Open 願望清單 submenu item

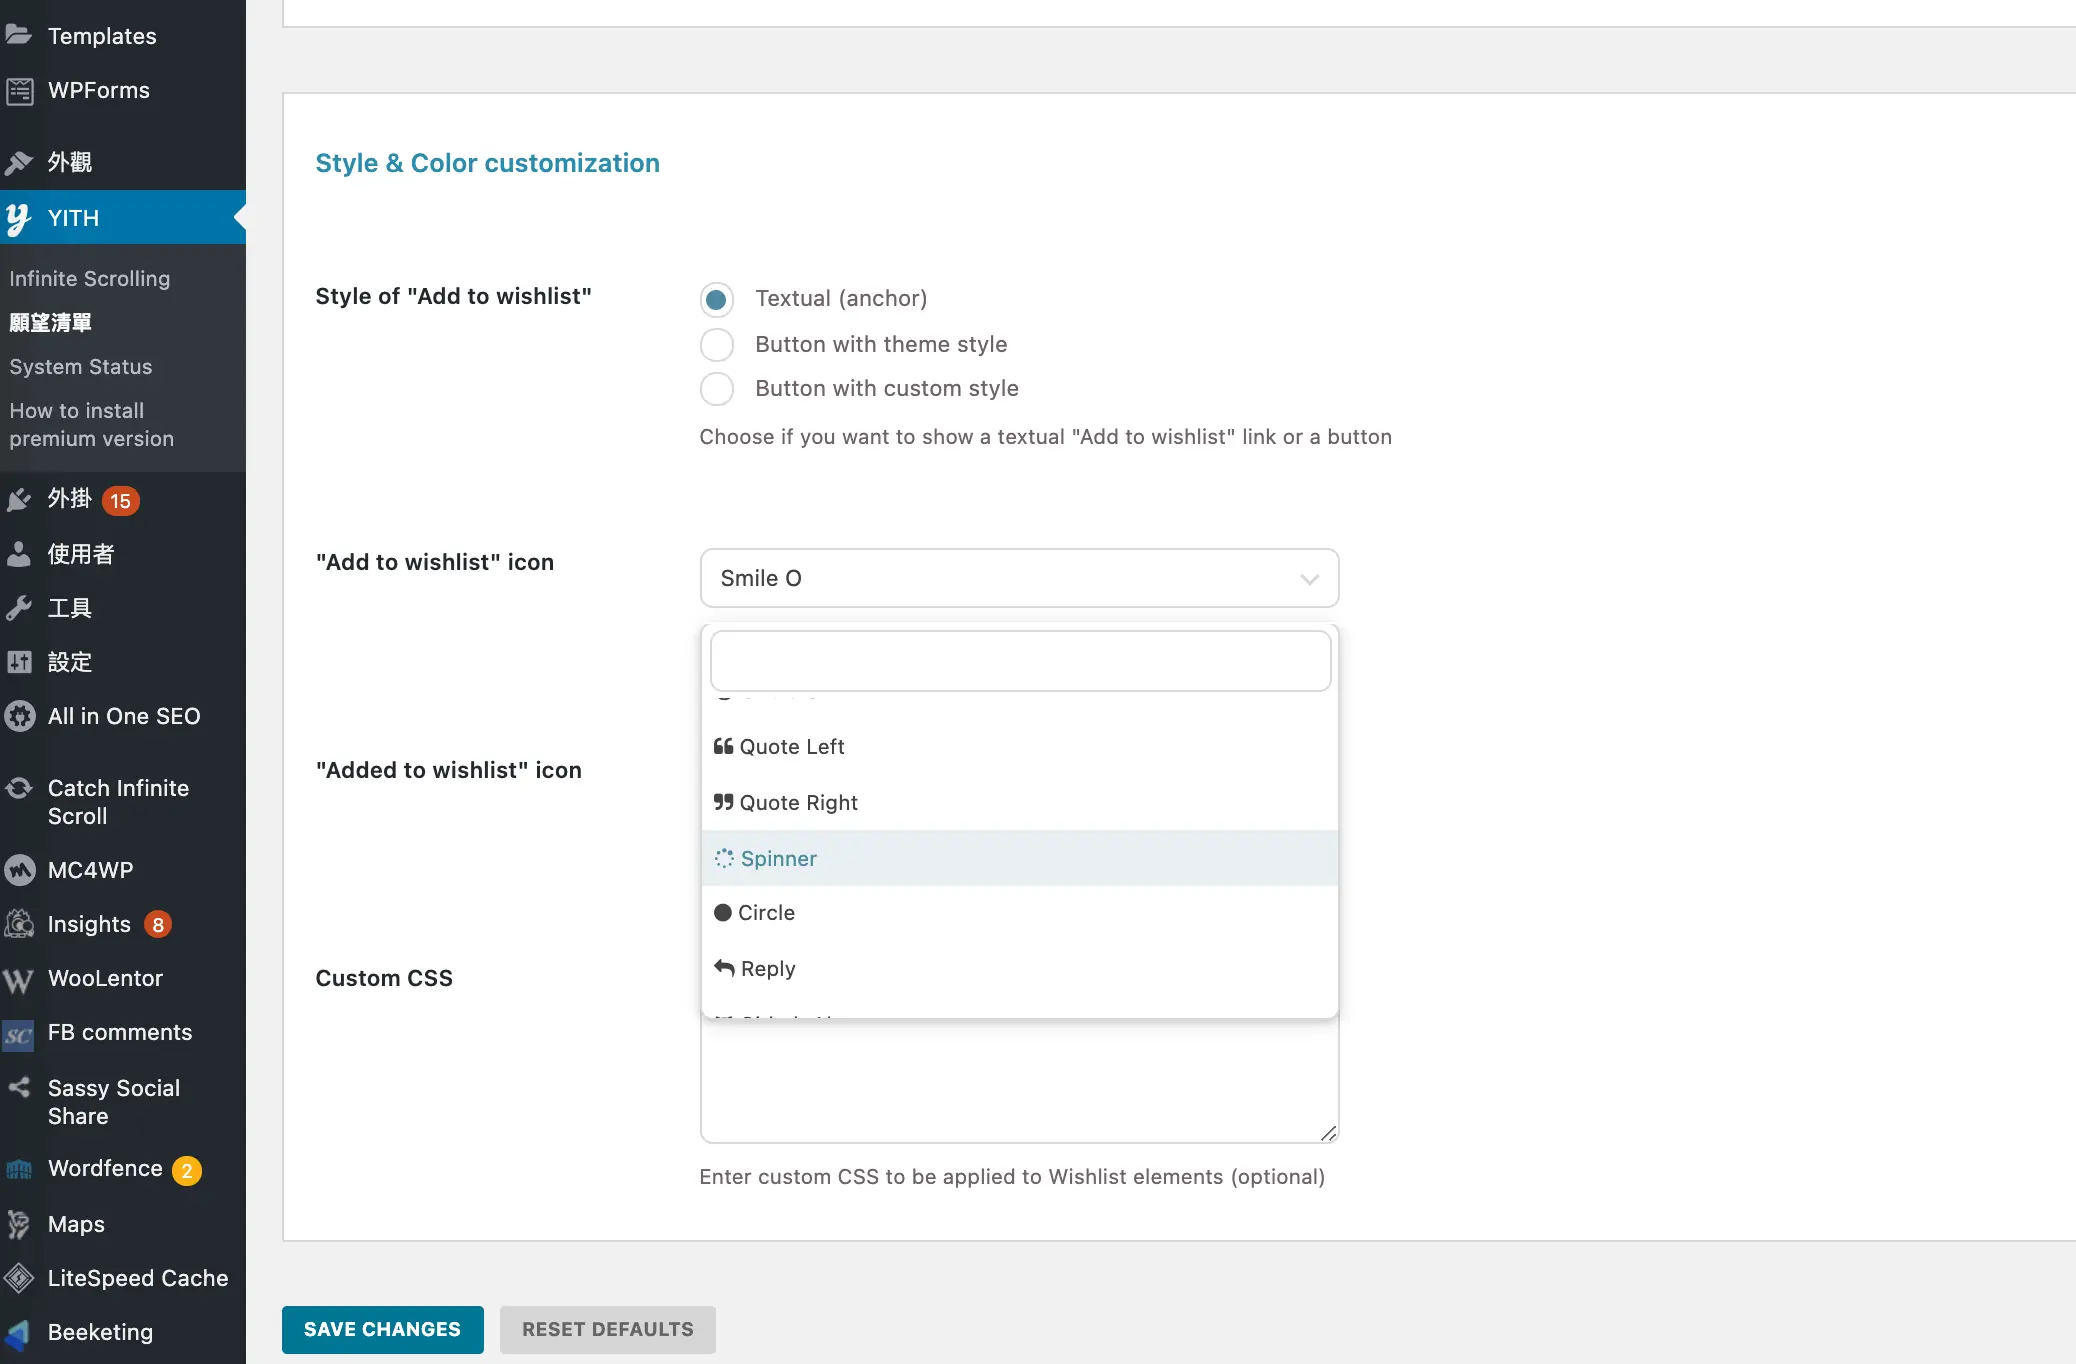tap(50, 323)
